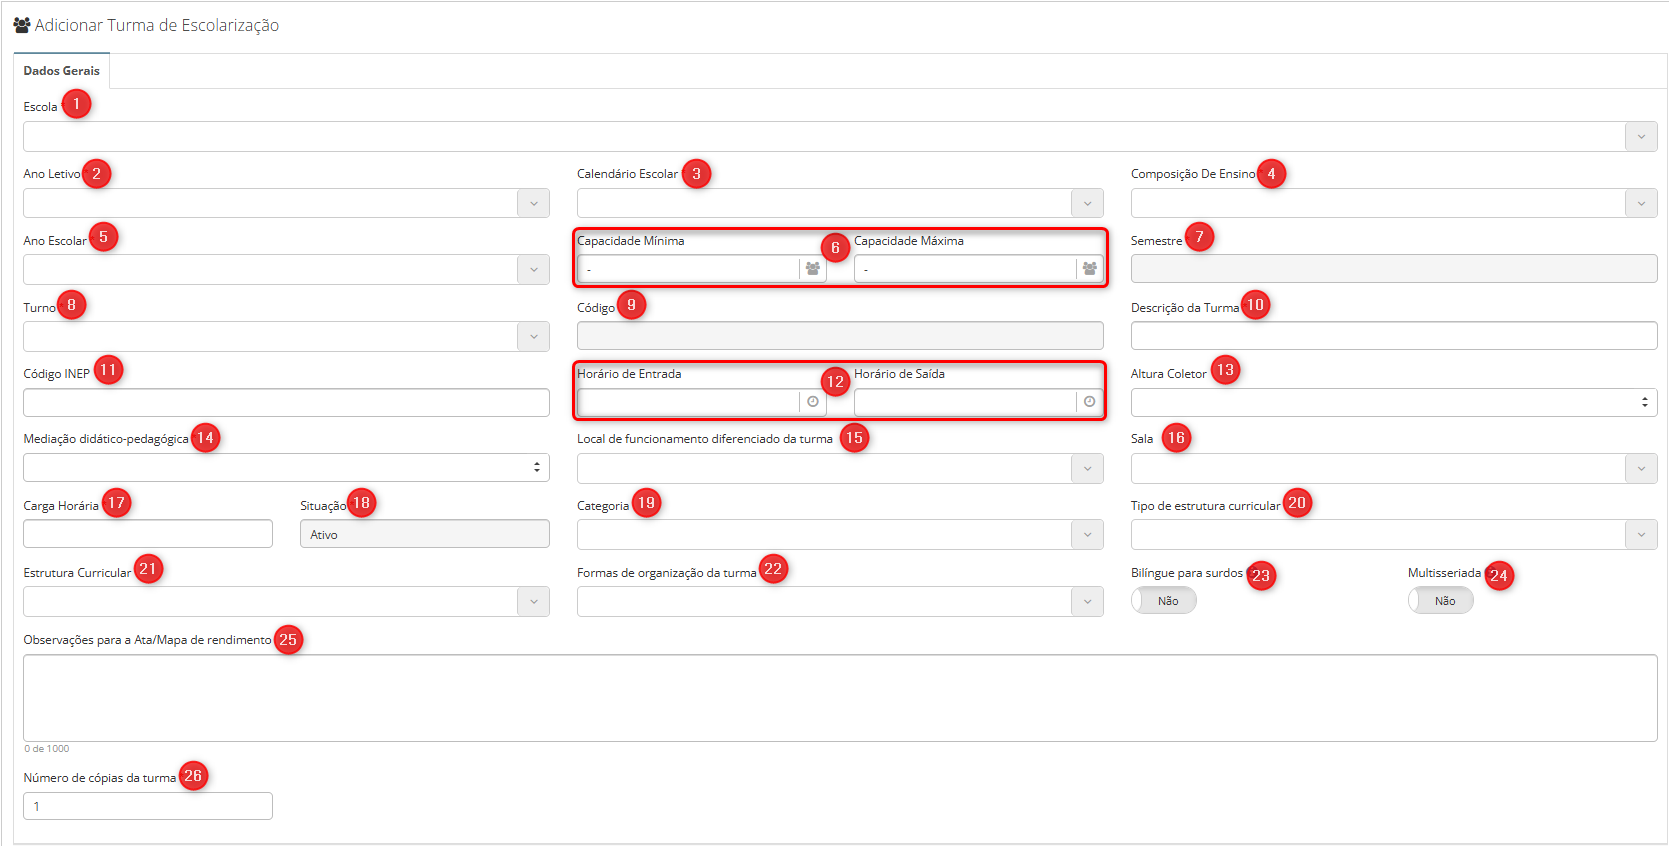This screenshot has height=846, width=1669.
Task: Click red badge 1 beside Escola
Action: point(76,104)
